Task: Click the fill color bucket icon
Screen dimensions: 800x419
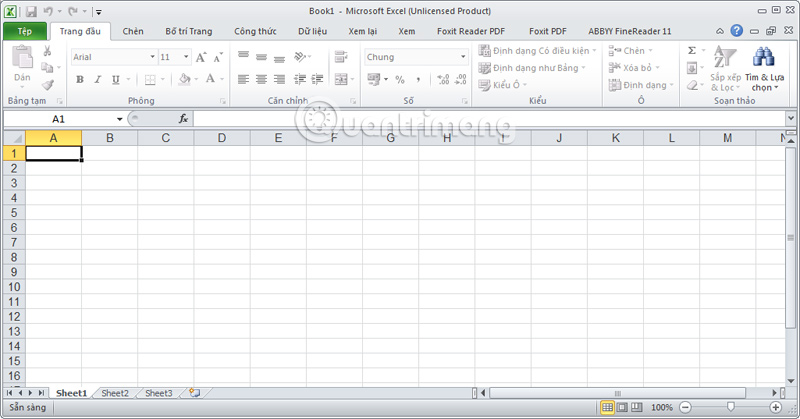Action: pos(185,79)
